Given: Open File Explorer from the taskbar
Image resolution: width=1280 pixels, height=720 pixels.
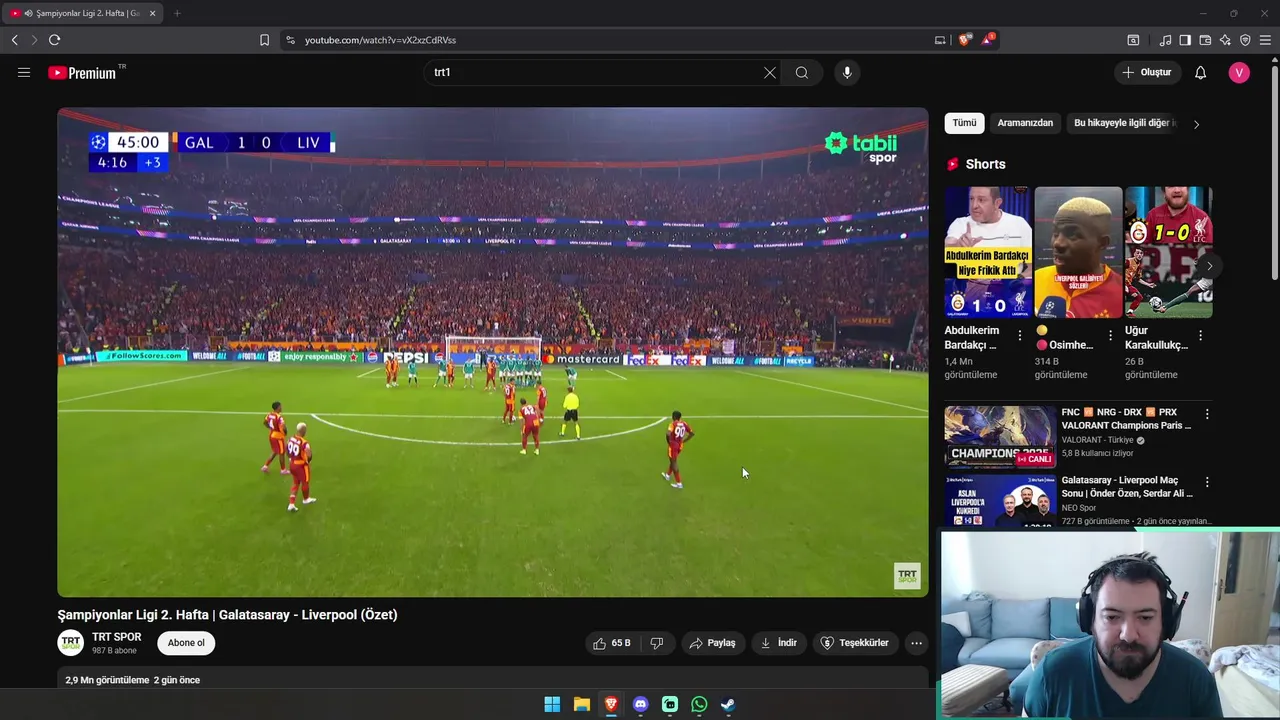Looking at the screenshot, I should (582, 705).
